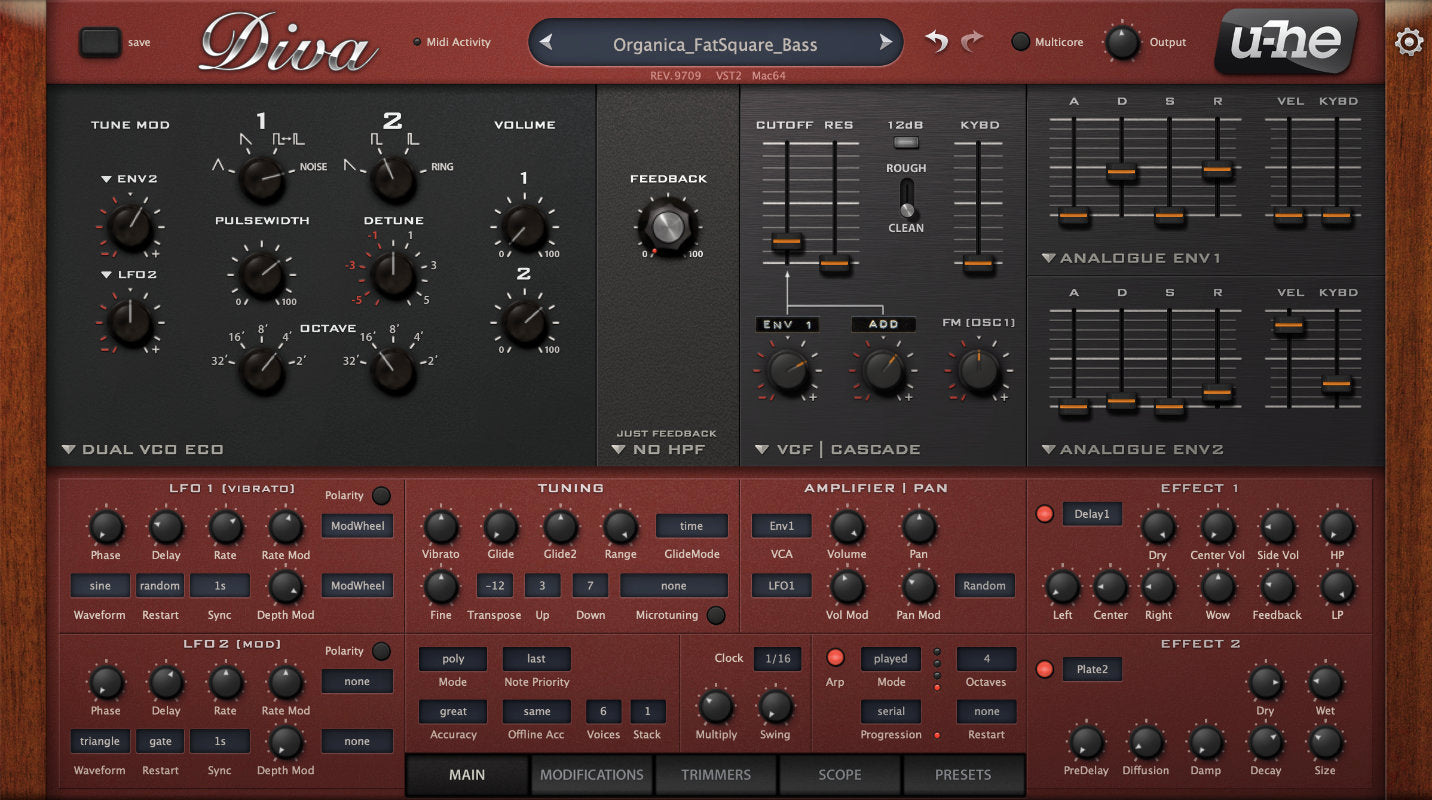Click the Vibrato knob in Tuning
1432x800 pixels.
[x=440, y=527]
